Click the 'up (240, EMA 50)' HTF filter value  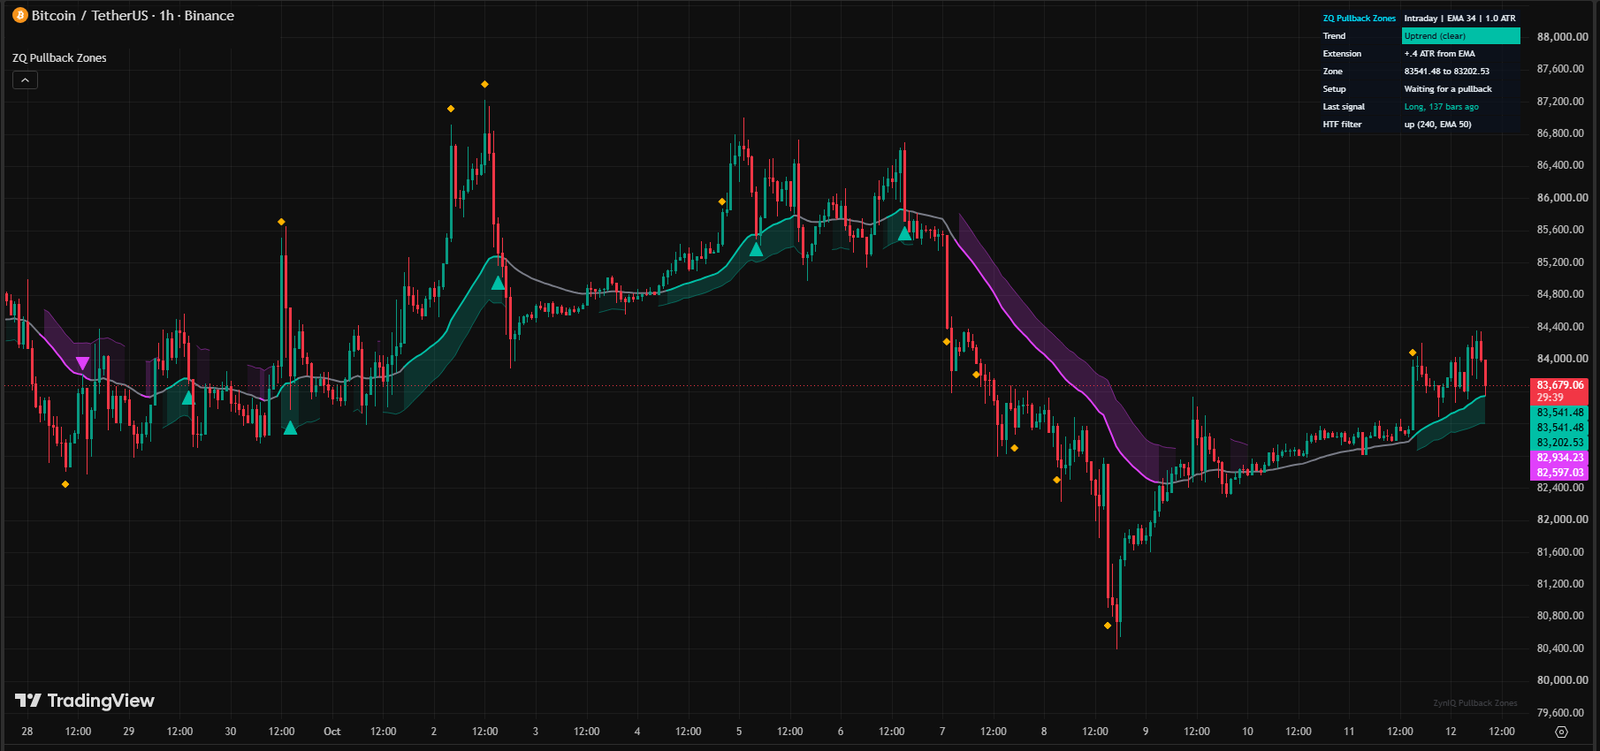[1437, 125]
